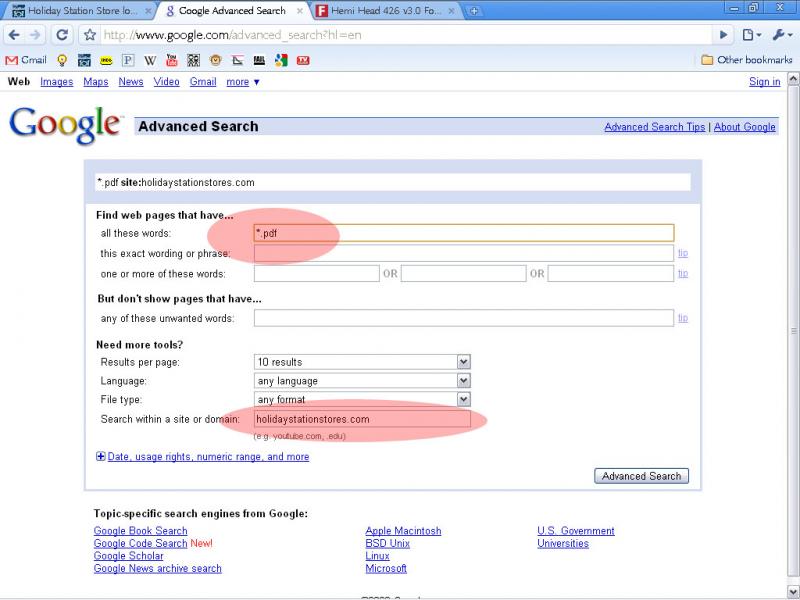Open the light bulb bookmark icon
The width and height of the screenshot is (800, 600).
pos(62,60)
